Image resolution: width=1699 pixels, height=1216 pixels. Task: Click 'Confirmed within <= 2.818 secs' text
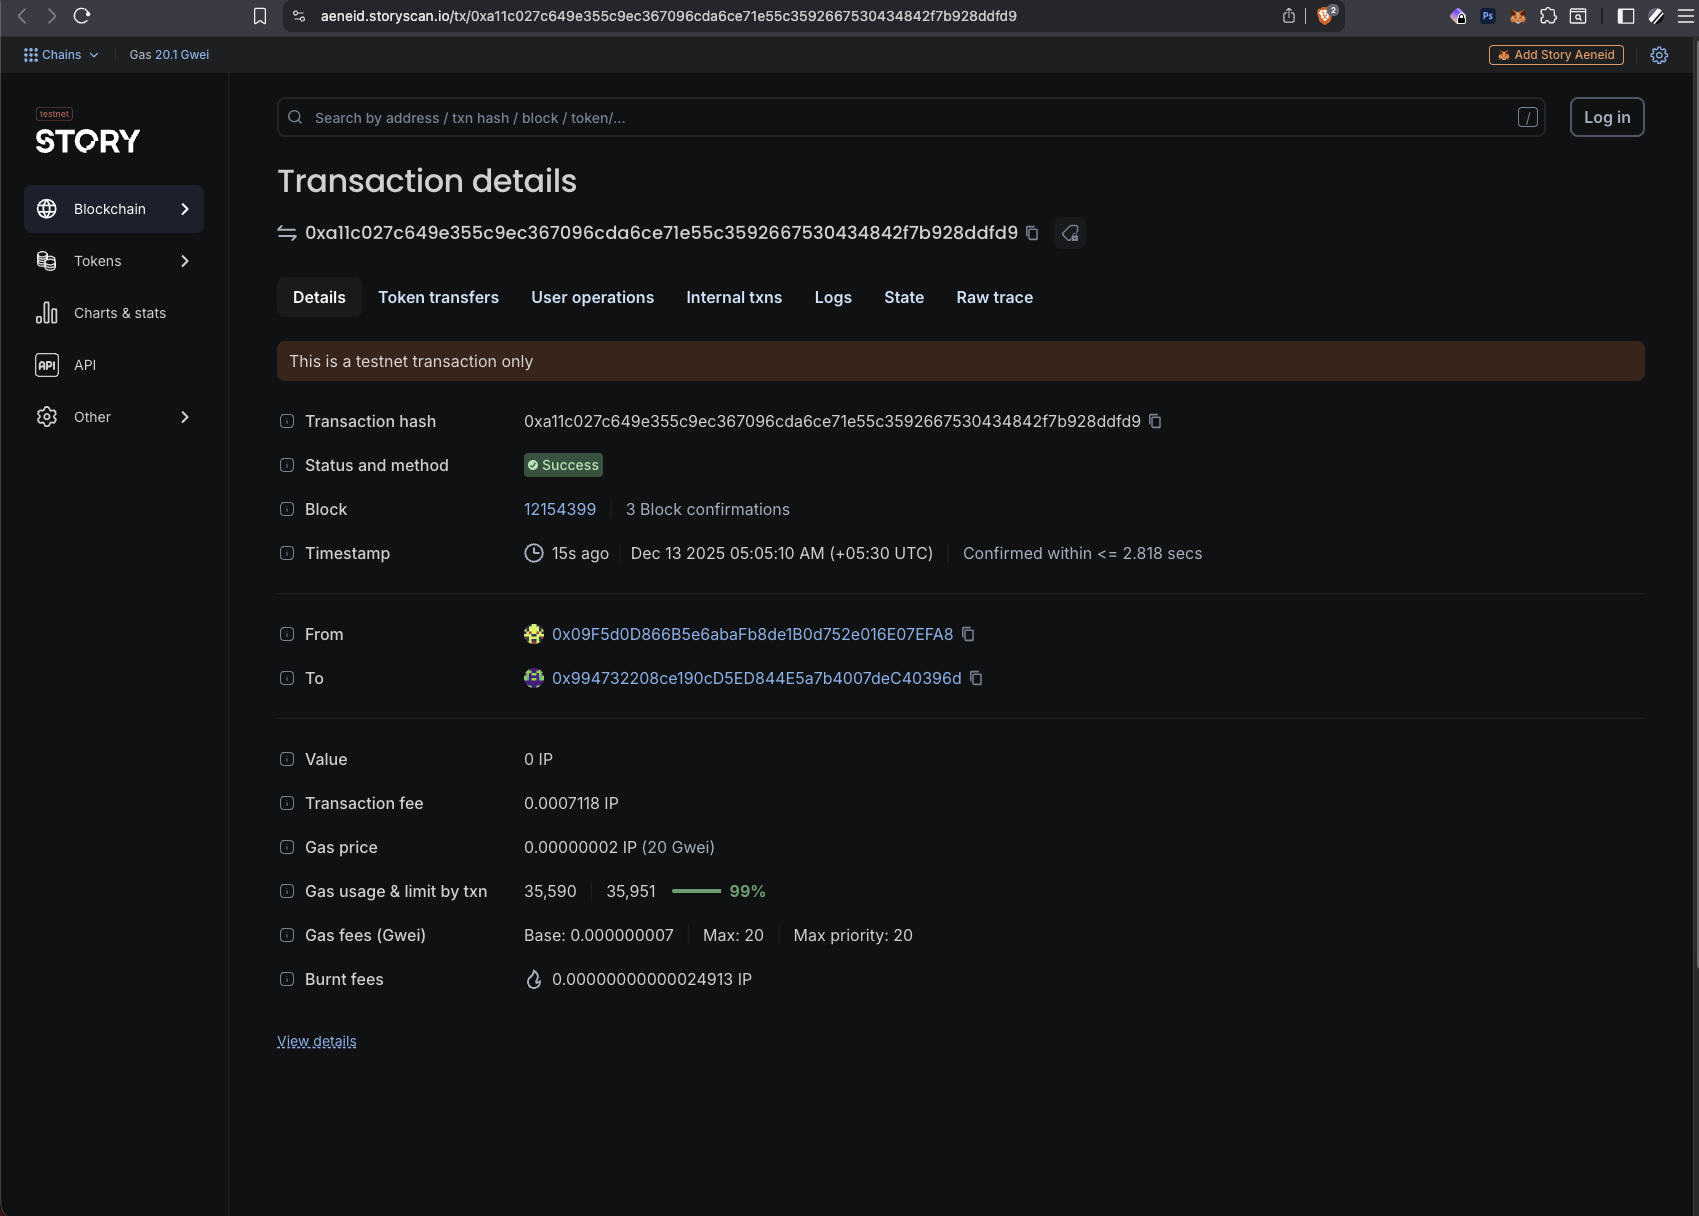pos(1082,553)
